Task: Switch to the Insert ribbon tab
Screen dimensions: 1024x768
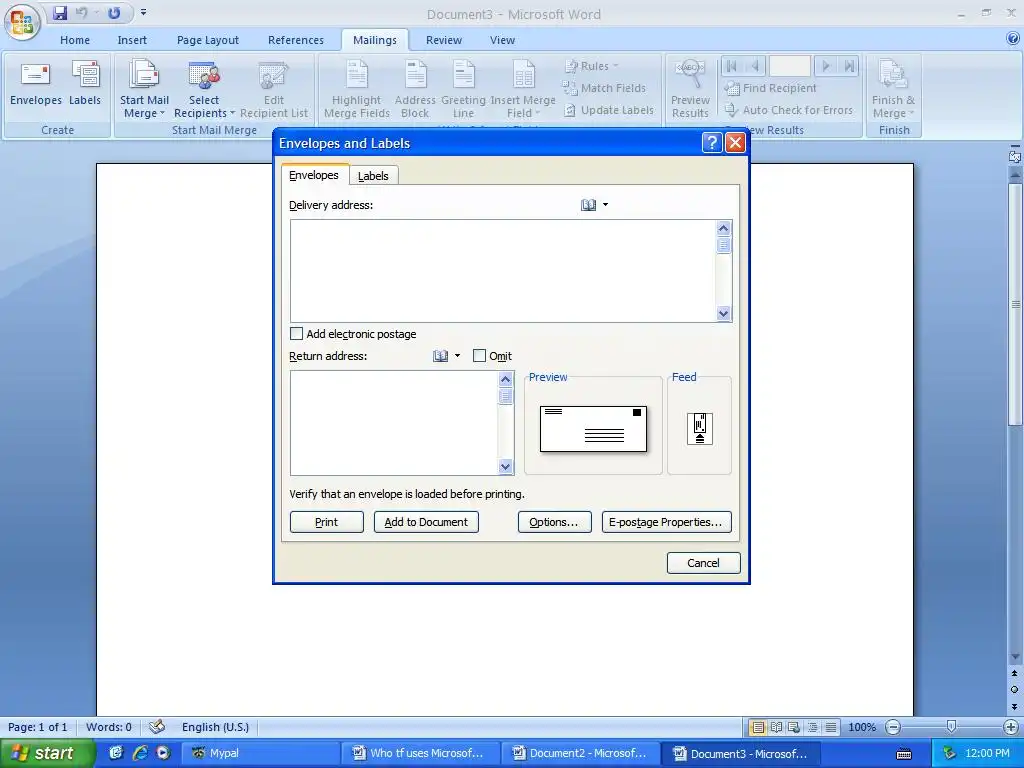Action: 132,40
